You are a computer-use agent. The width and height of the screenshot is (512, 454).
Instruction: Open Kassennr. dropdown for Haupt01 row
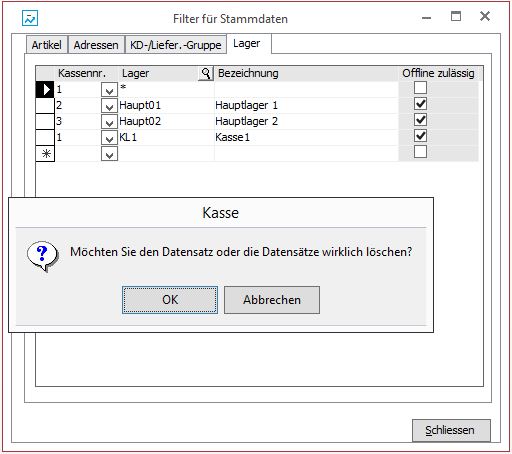109,106
